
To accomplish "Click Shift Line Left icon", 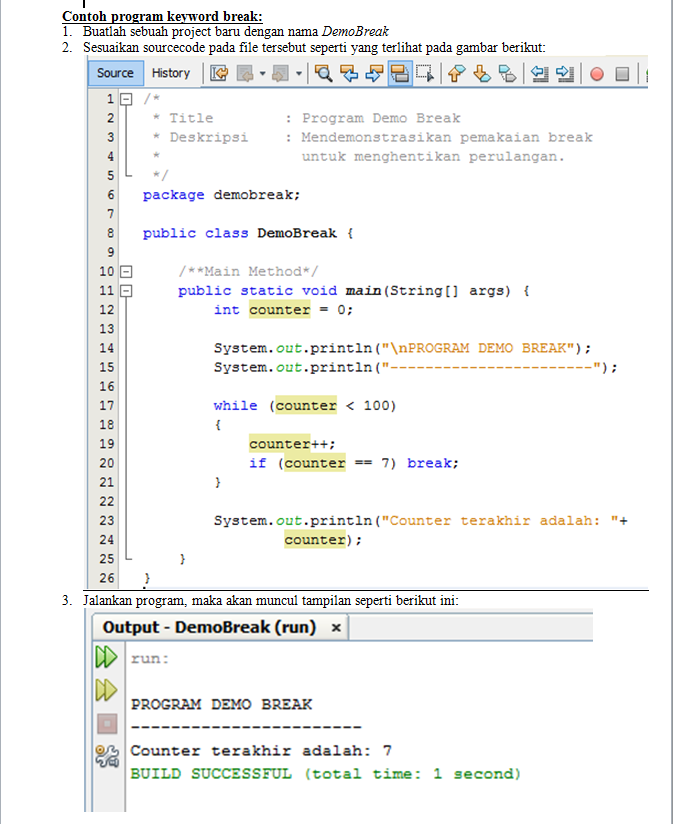I will [539, 74].
